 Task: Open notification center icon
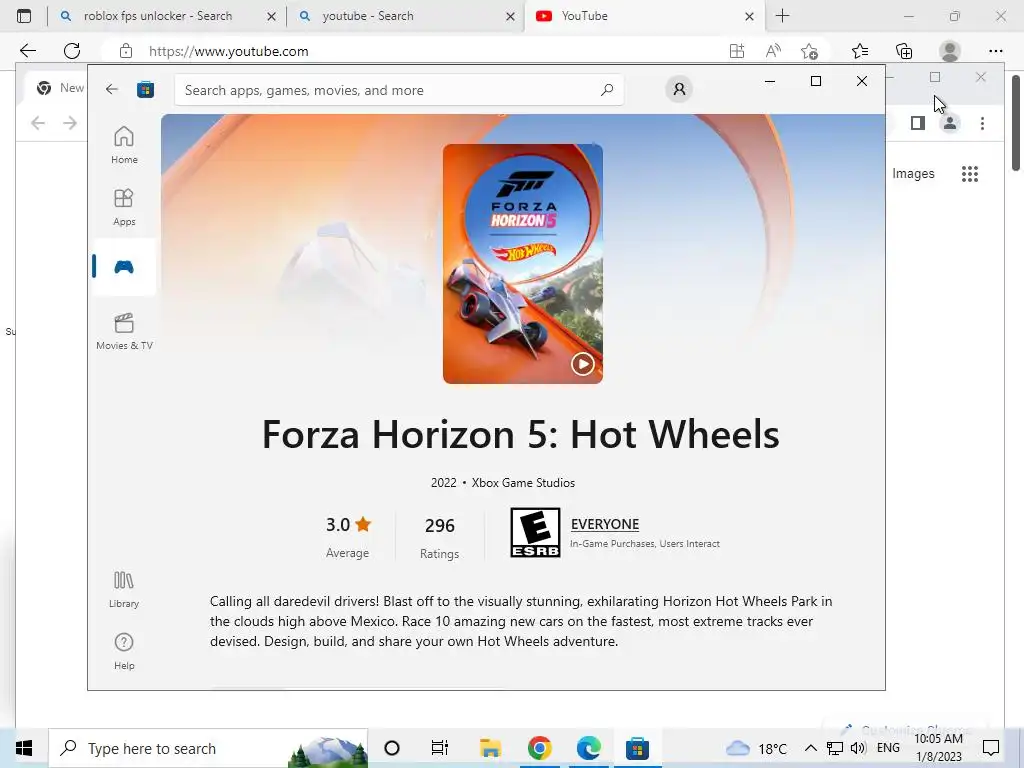(x=991, y=748)
